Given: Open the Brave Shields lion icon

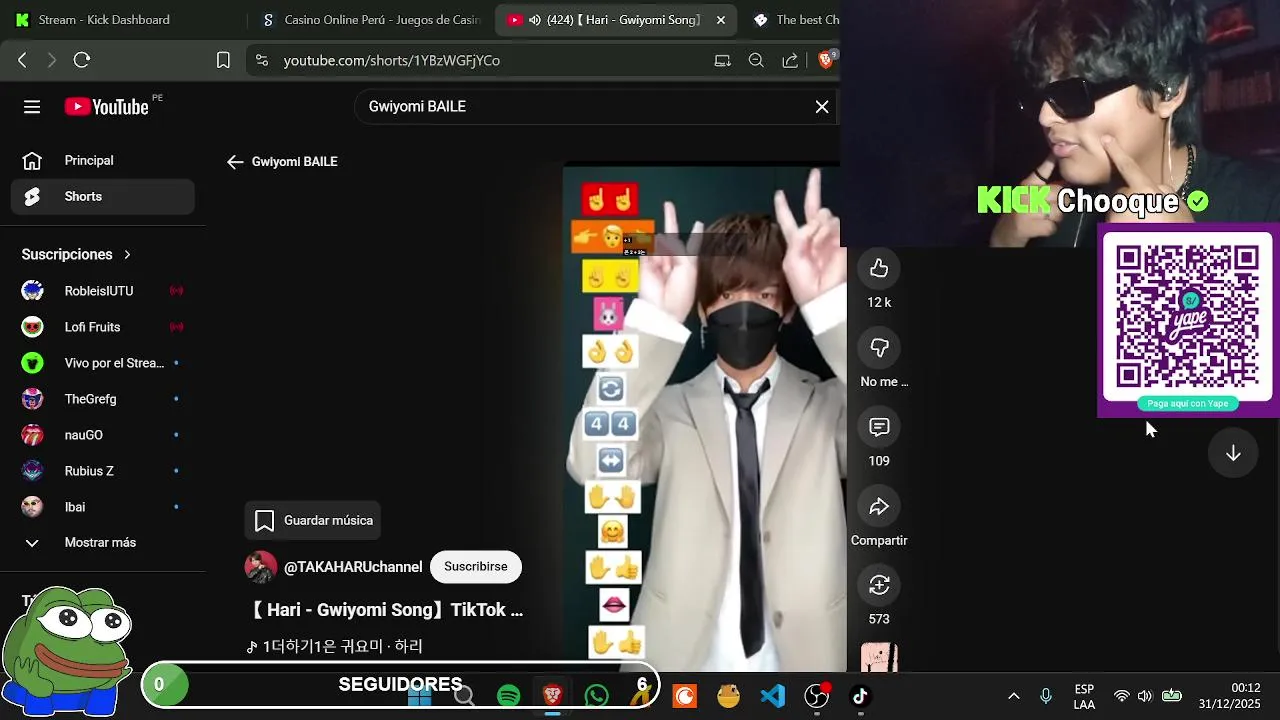Looking at the screenshot, I should [825, 60].
